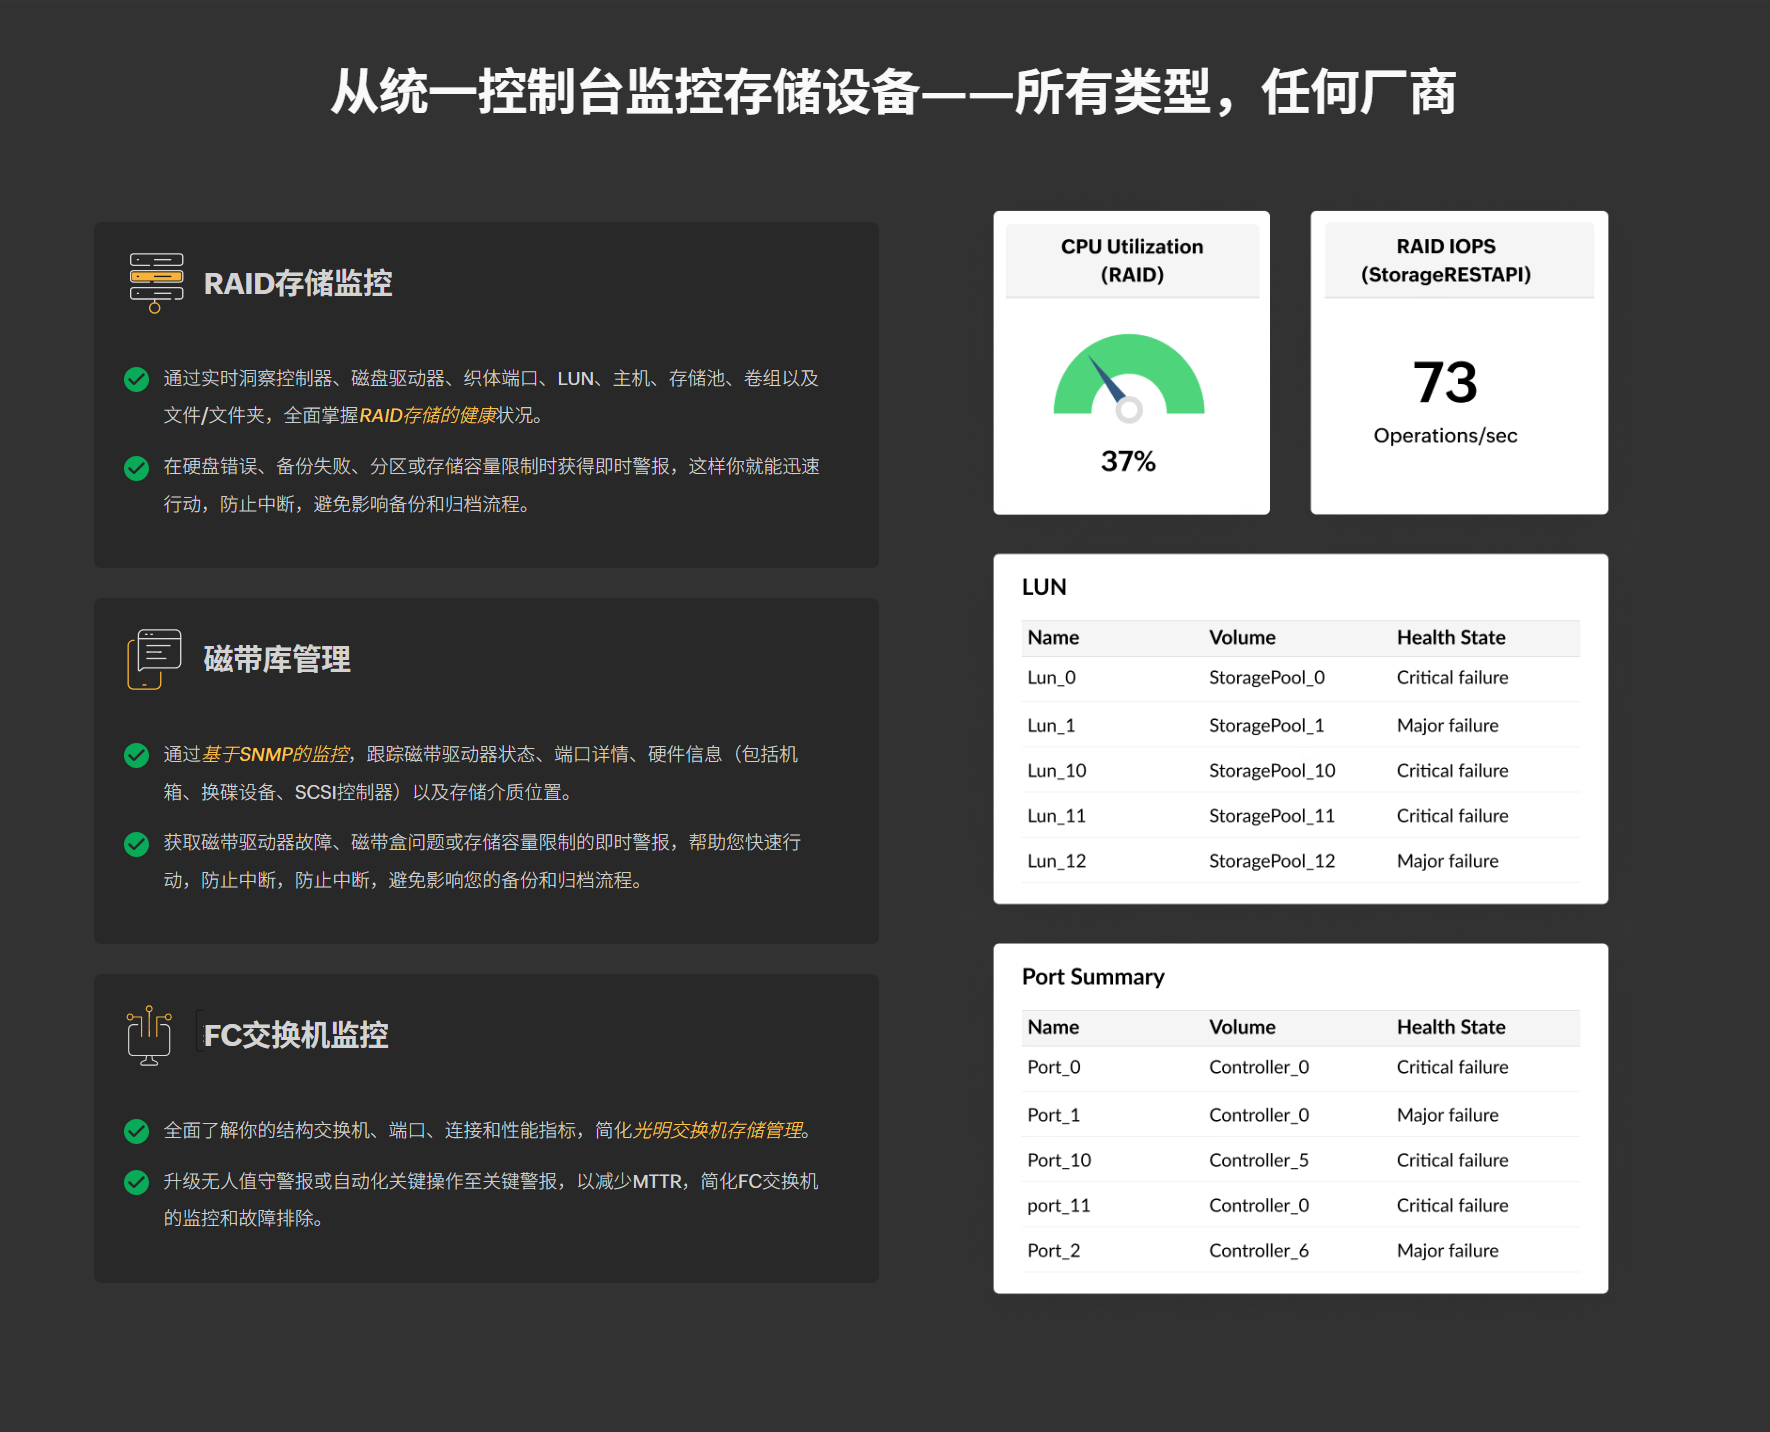1770x1432 pixels.
Task: Click the CPU Utilization (RAID) card title
Action: (x=1132, y=260)
